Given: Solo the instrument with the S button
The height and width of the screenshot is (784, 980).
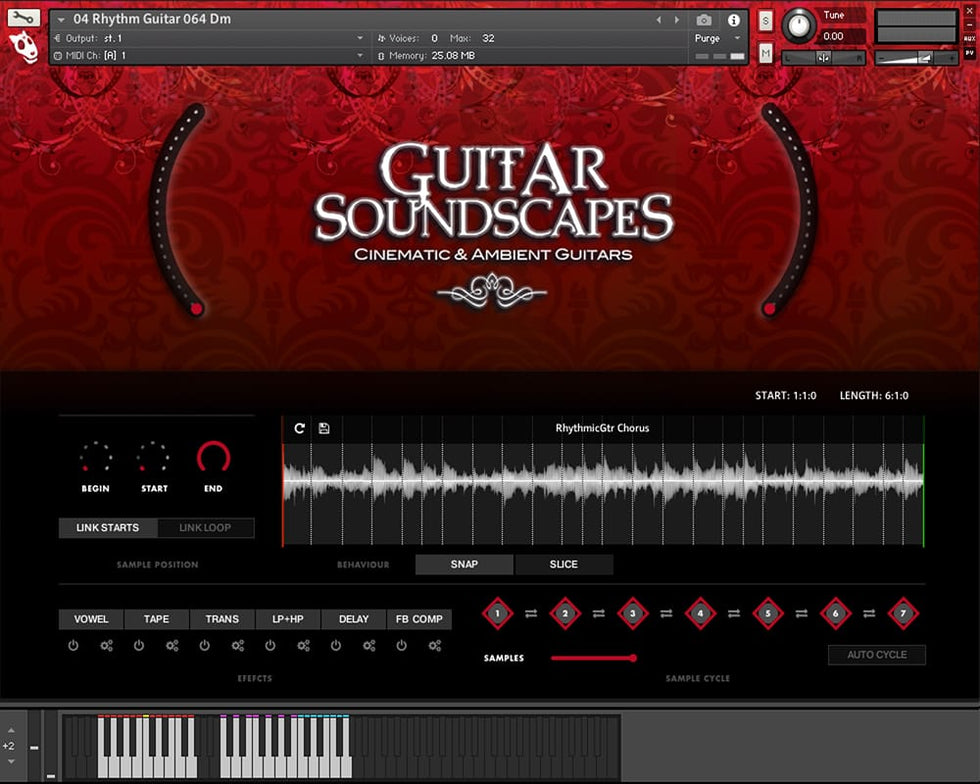Looking at the screenshot, I should (x=766, y=21).
